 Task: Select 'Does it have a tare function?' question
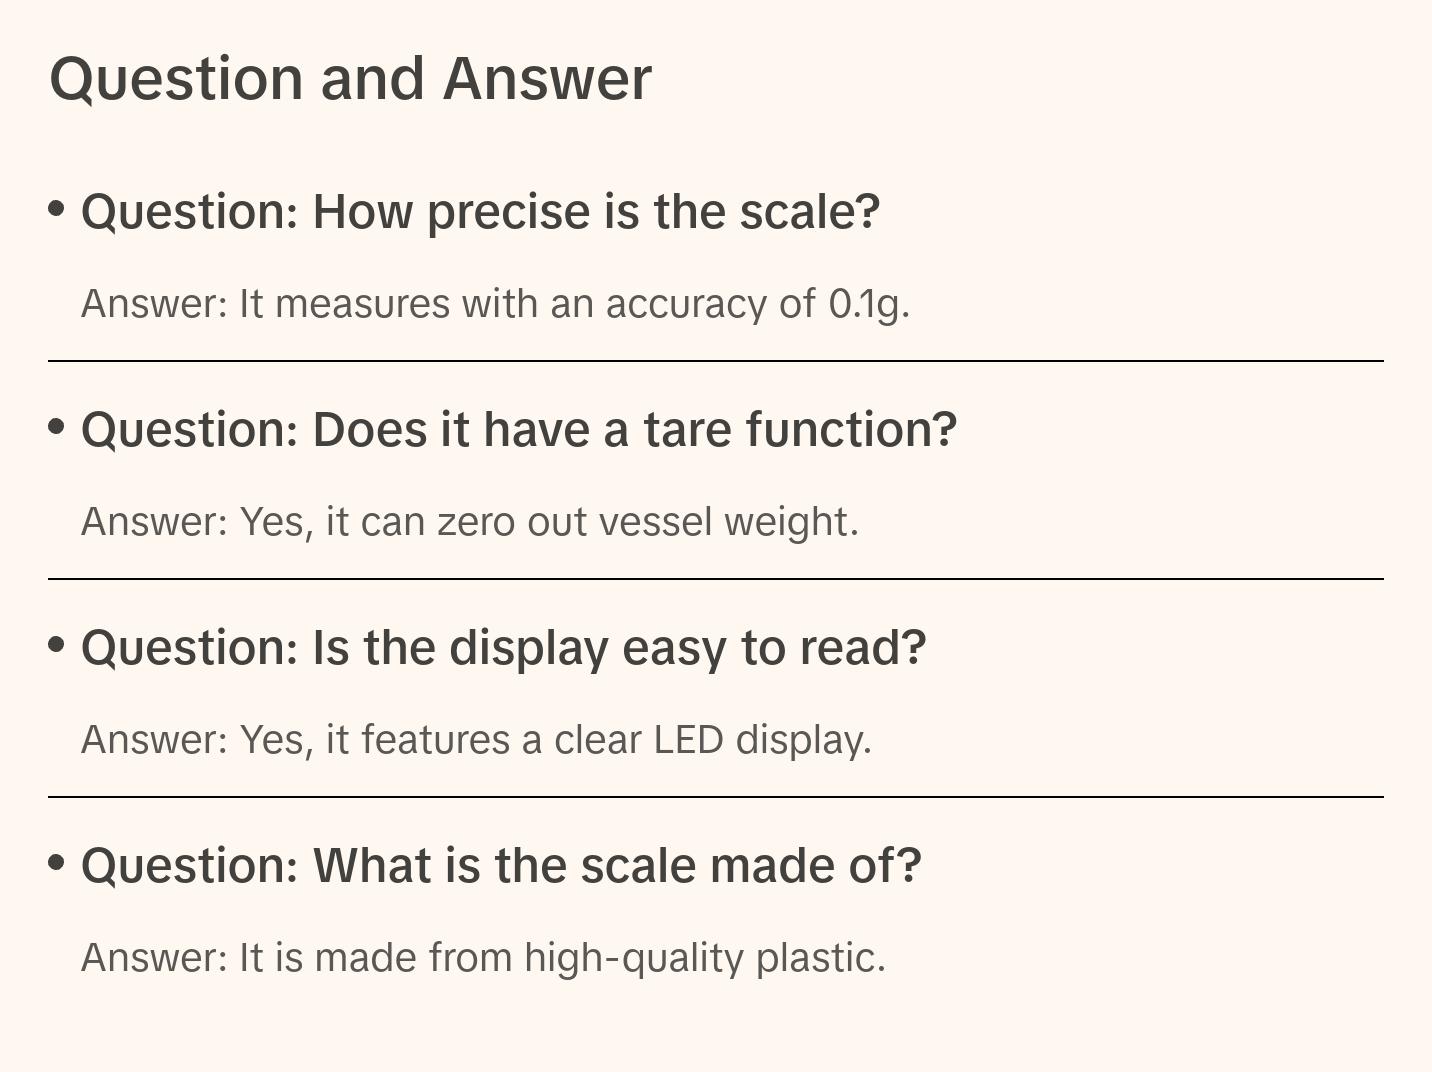[x=518, y=430]
